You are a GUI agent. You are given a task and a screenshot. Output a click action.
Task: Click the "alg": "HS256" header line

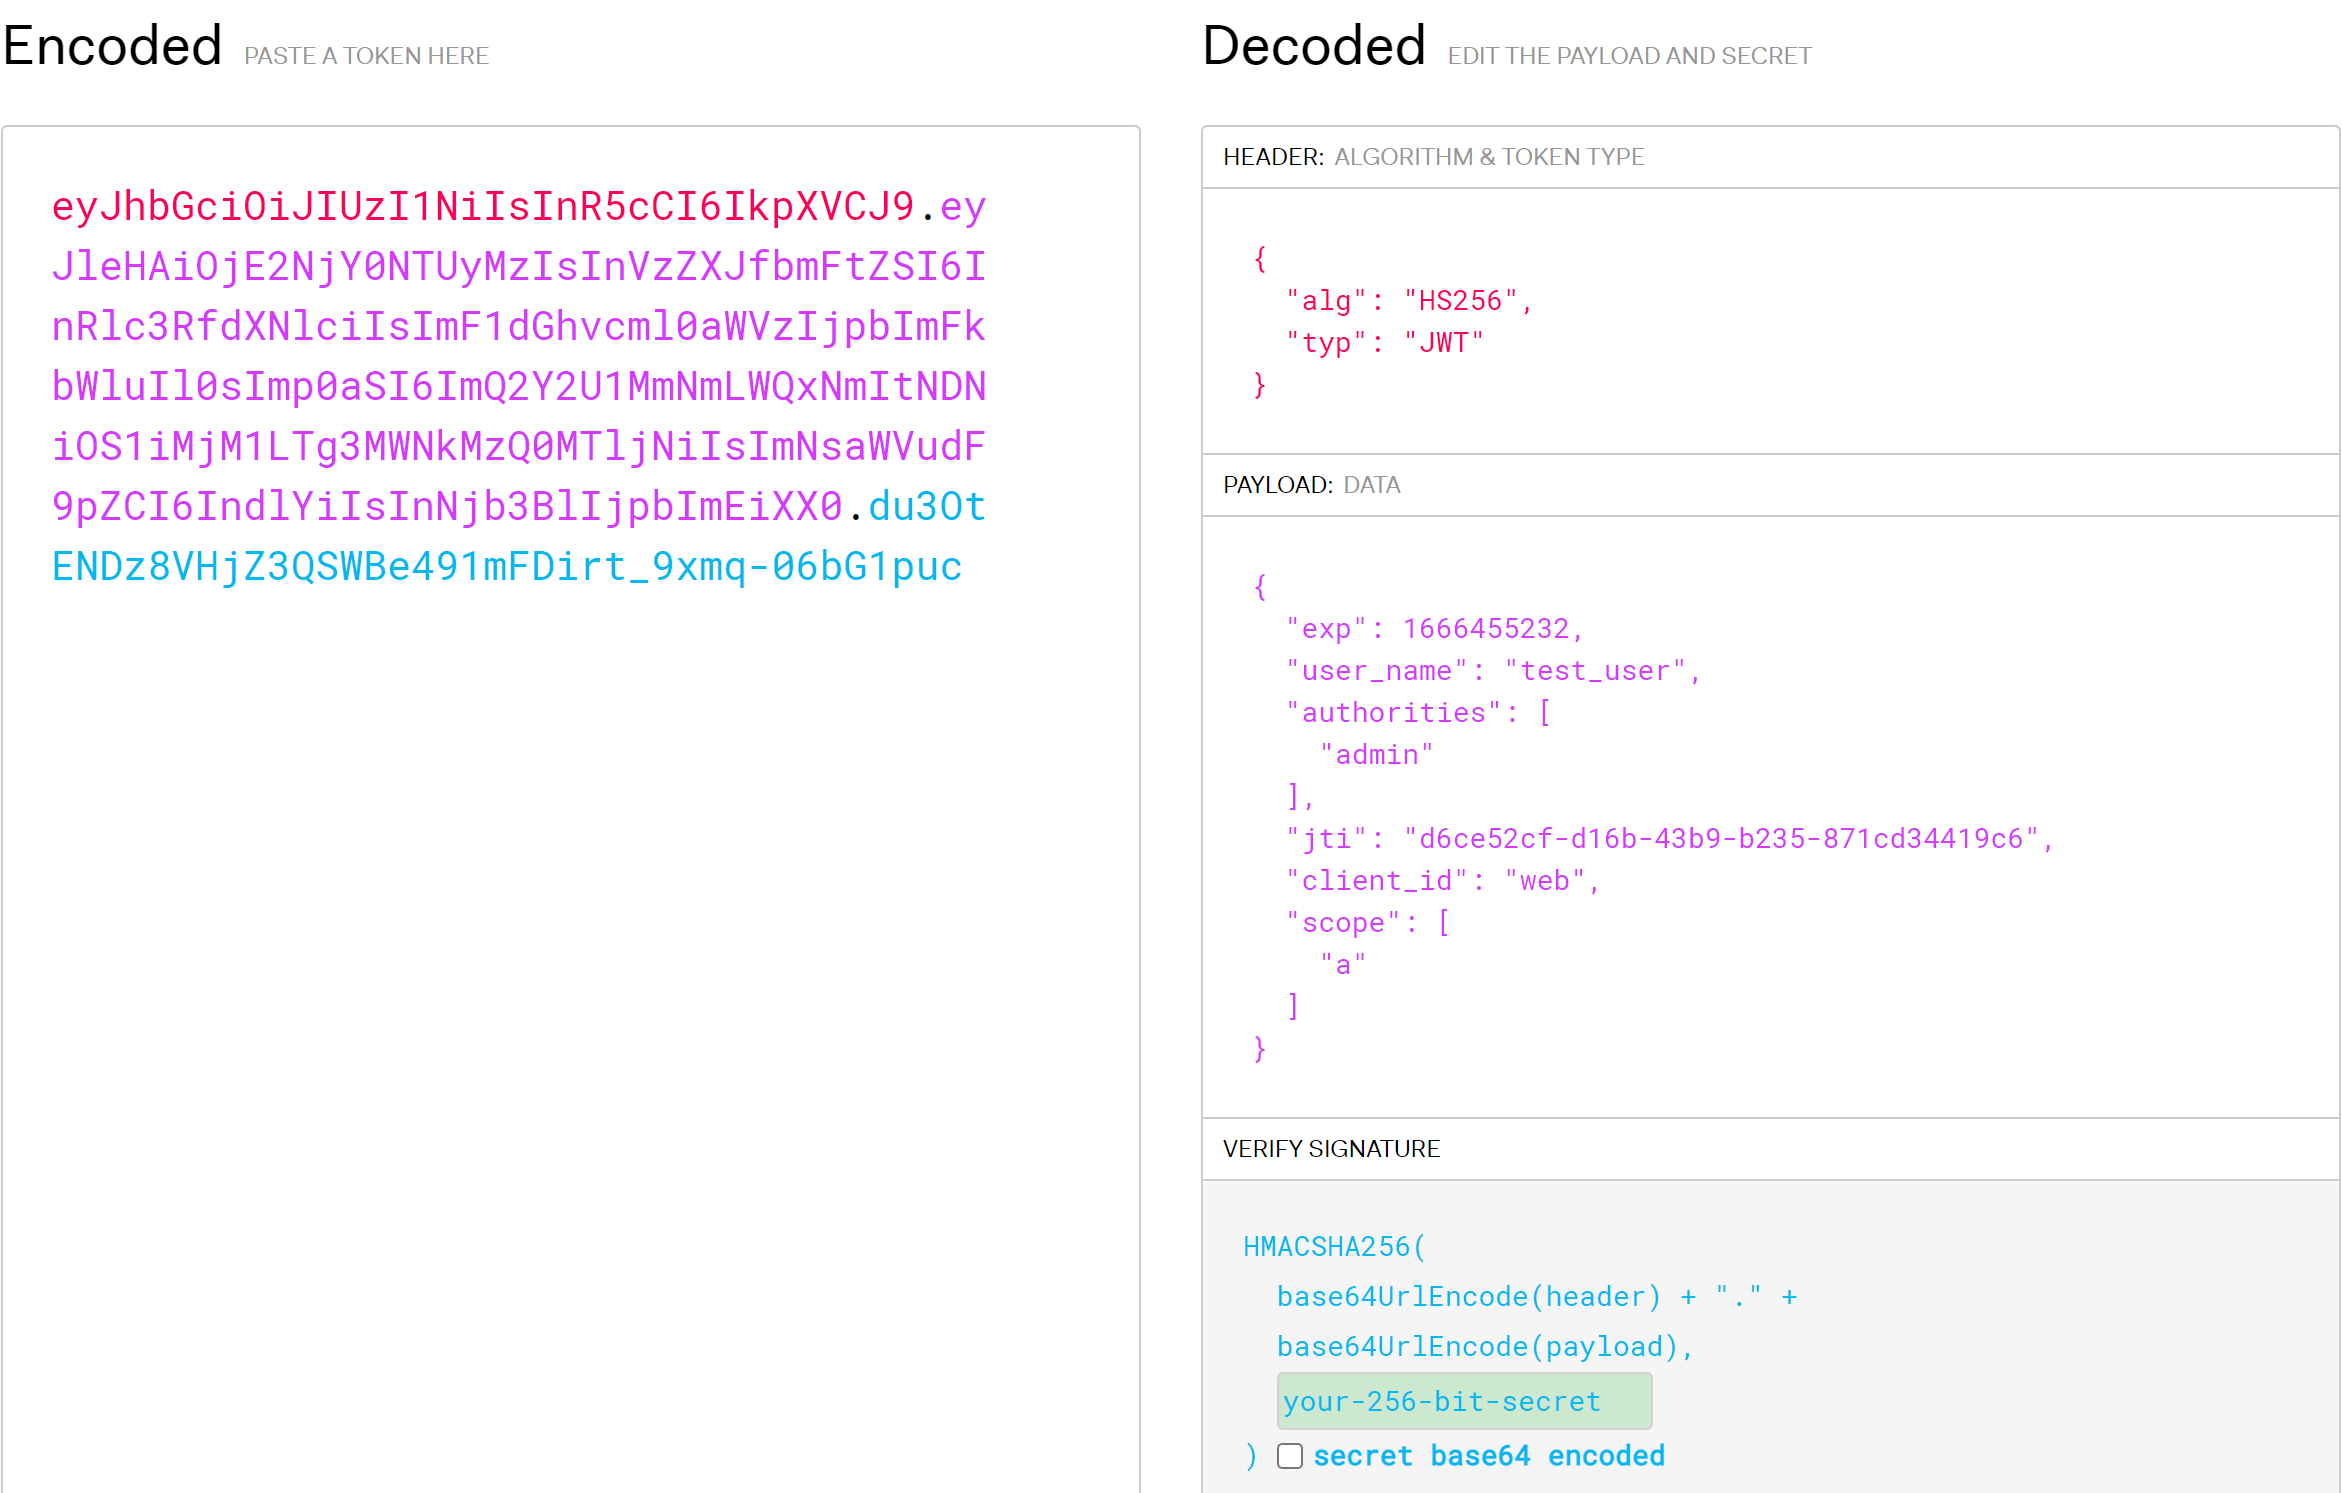(1409, 300)
